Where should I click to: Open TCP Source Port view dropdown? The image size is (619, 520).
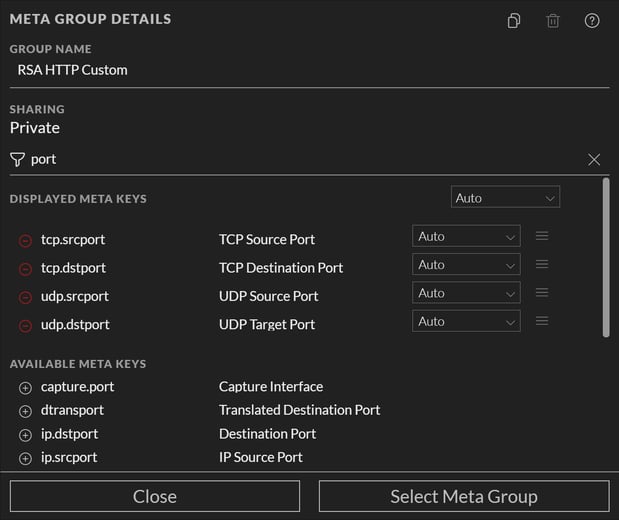(466, 237)
